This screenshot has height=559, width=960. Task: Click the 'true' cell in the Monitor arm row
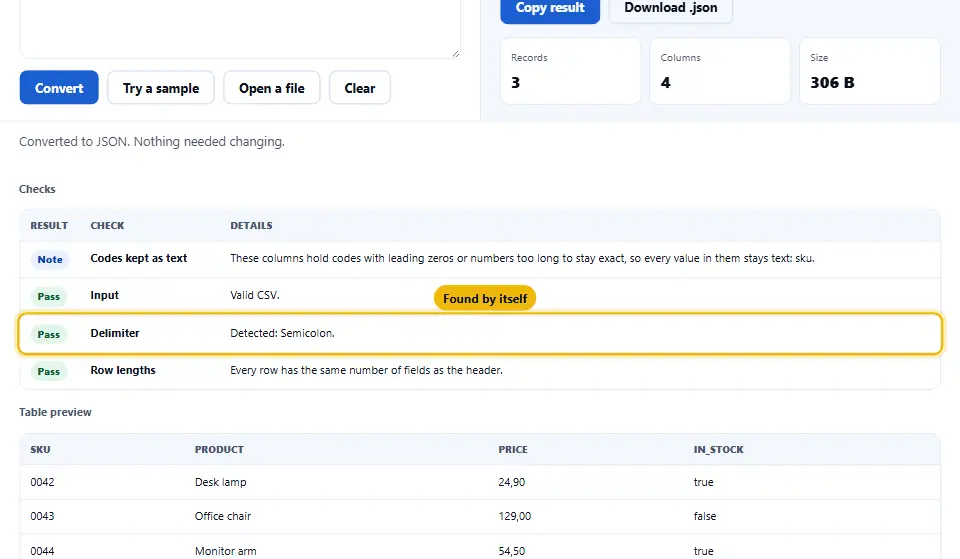point(703,551)
